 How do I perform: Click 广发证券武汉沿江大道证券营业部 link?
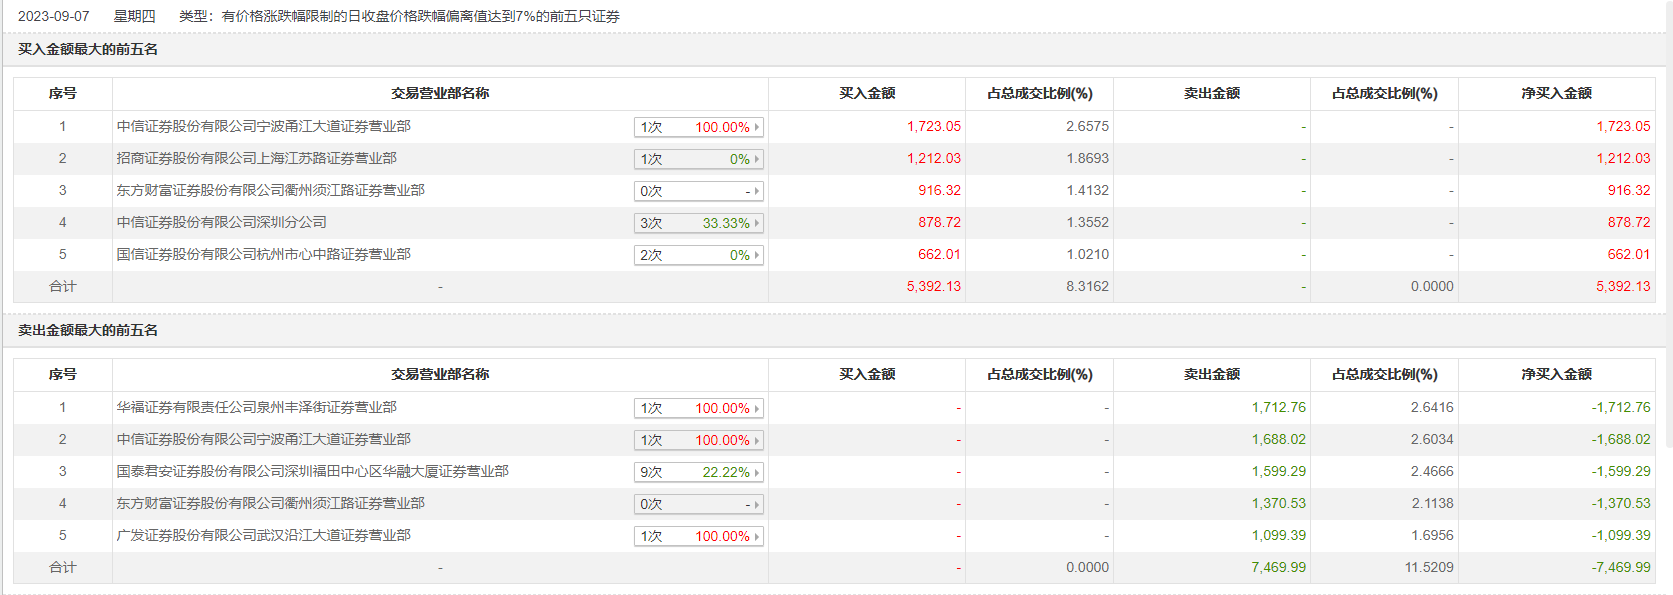pos(263,535)
